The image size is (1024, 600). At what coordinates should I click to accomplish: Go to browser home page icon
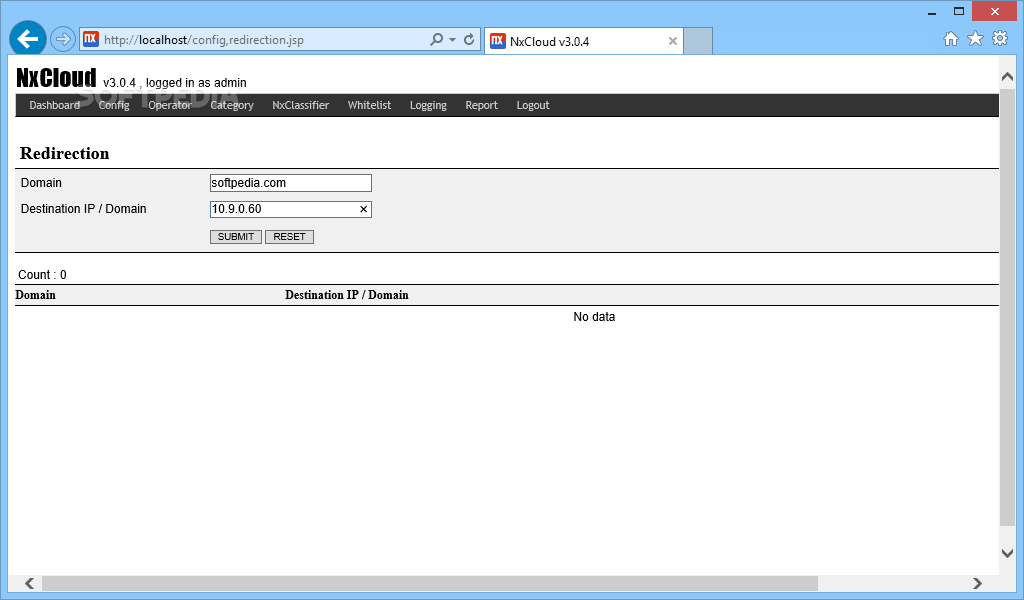(x=951, y=39)
